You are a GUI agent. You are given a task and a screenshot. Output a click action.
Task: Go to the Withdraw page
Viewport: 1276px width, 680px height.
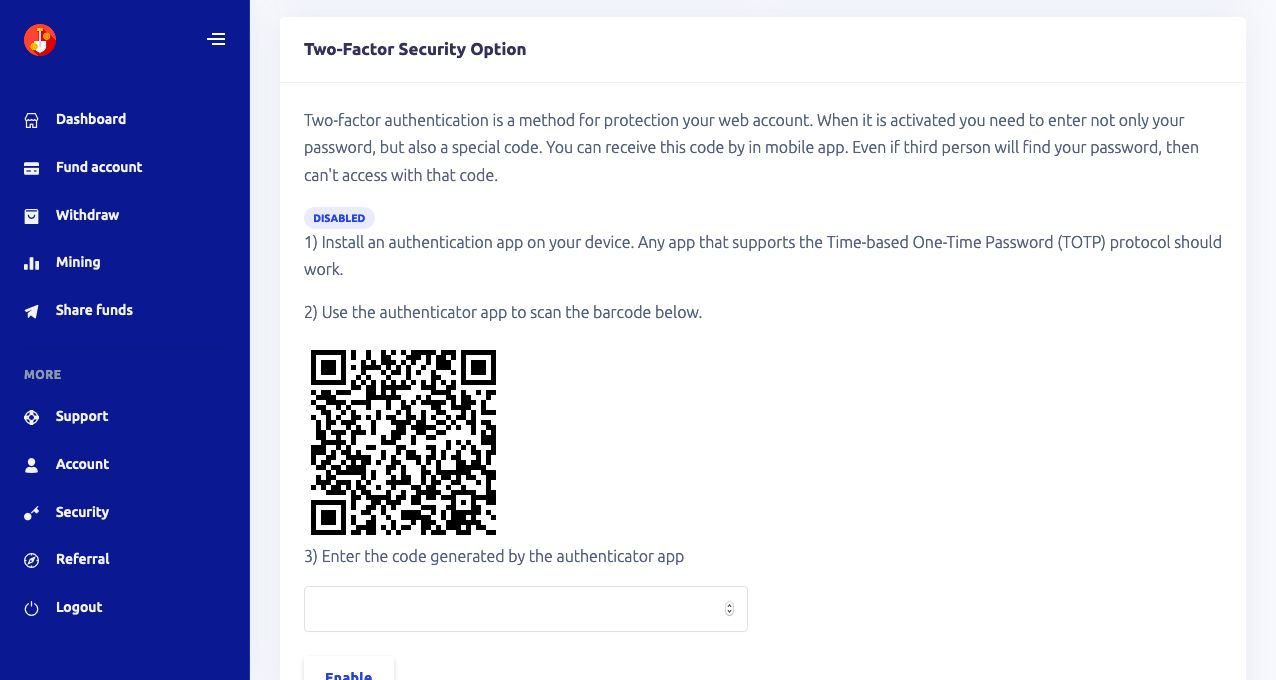coord(87,215)
